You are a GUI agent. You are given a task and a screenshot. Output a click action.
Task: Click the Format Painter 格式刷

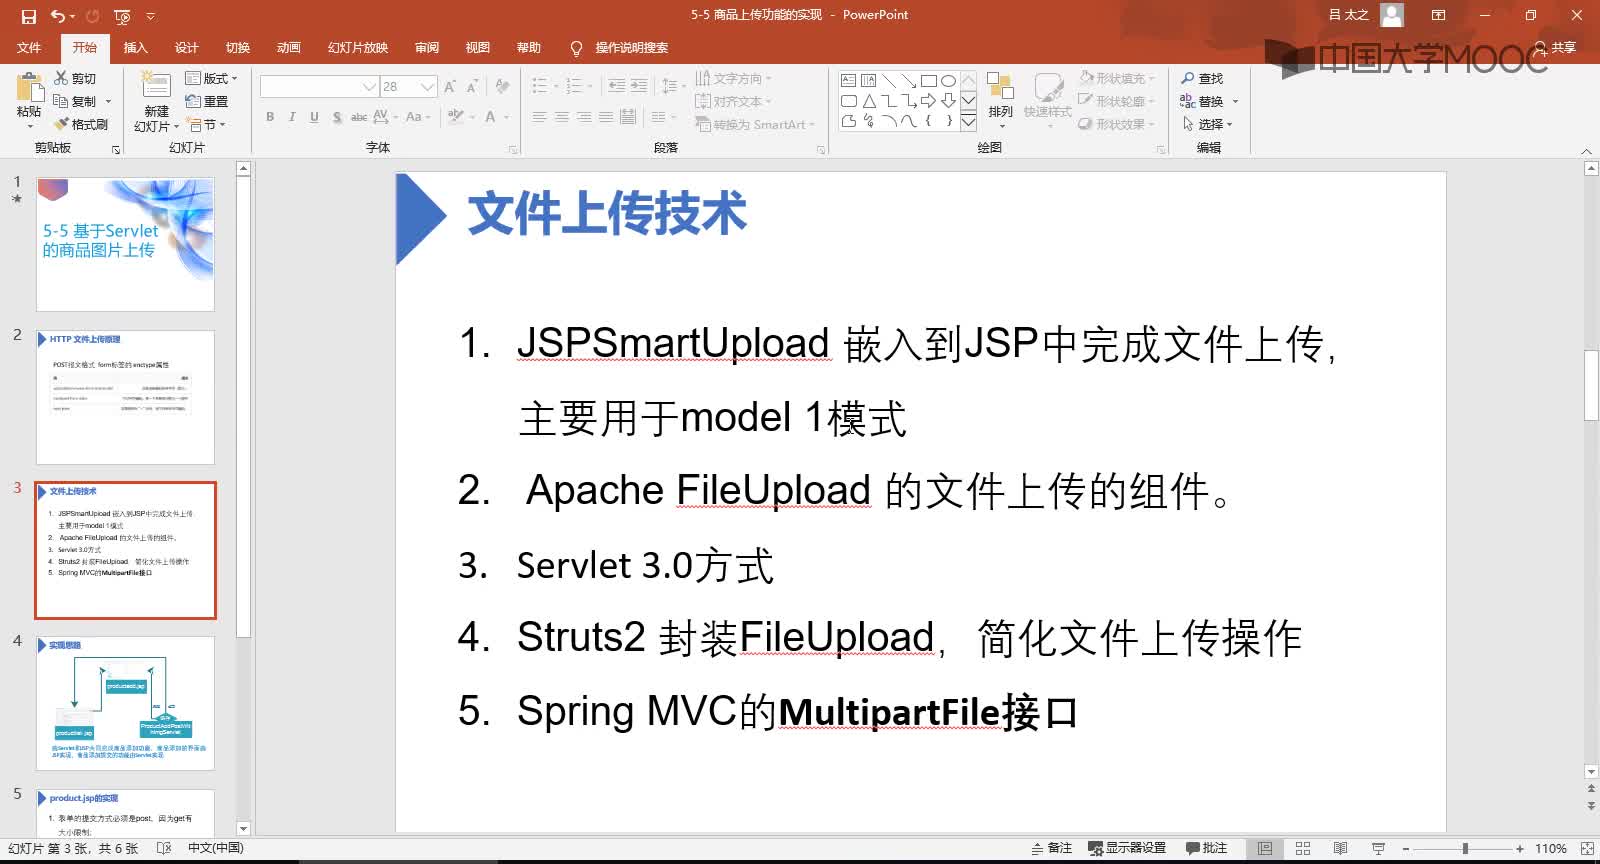tap(81, 124)
